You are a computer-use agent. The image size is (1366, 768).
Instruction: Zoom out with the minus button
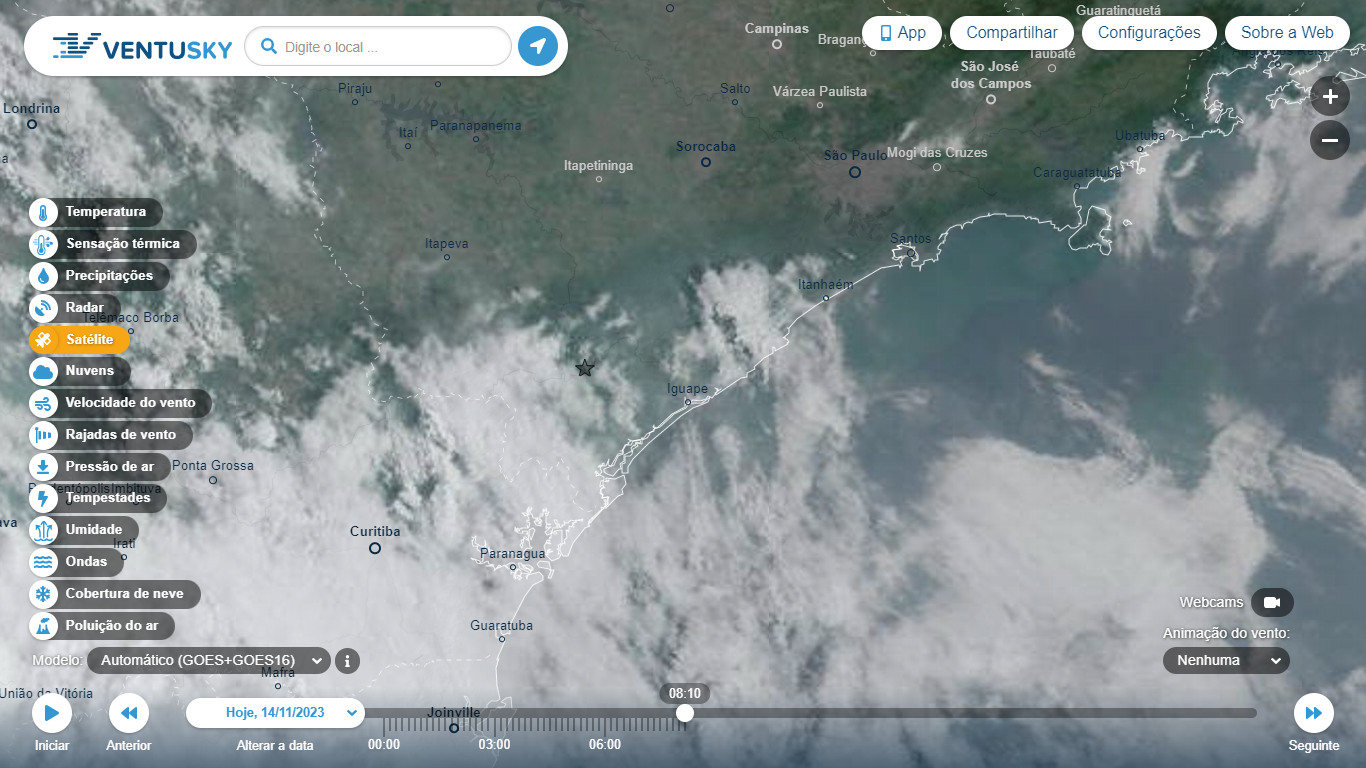(x=1330, y=140)
